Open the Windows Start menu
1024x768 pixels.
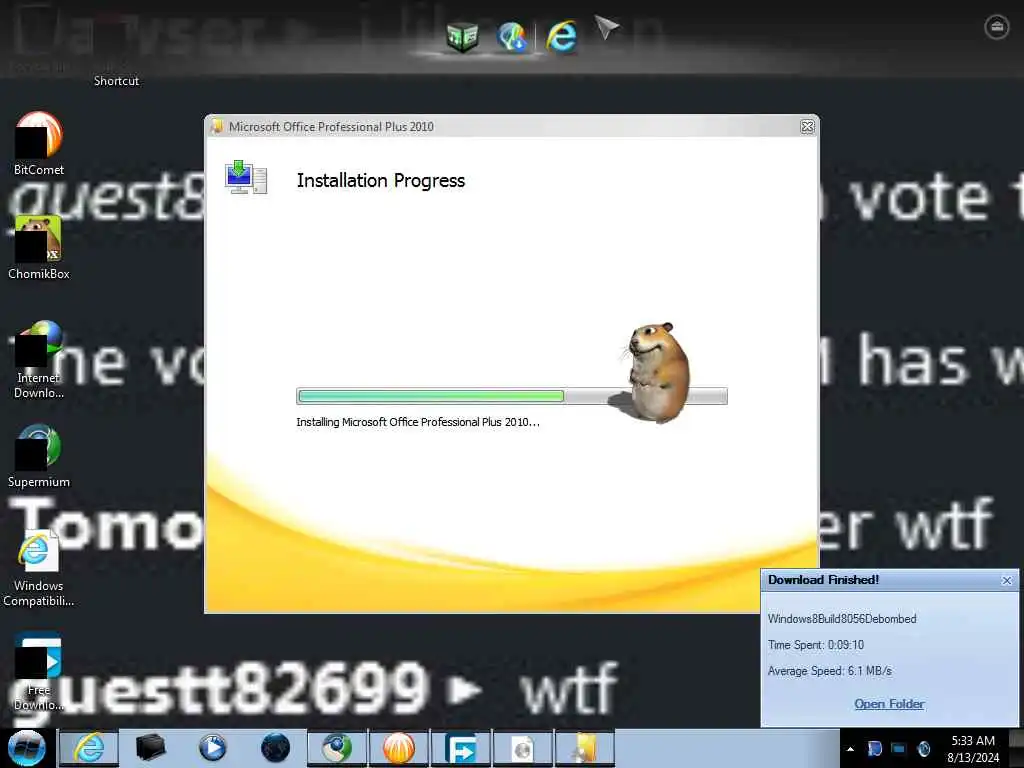click(x=27, y=748)
